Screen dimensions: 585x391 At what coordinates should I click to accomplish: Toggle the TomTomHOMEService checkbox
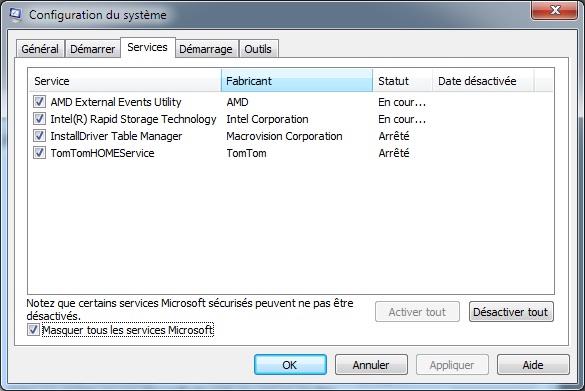click(40, 153)
